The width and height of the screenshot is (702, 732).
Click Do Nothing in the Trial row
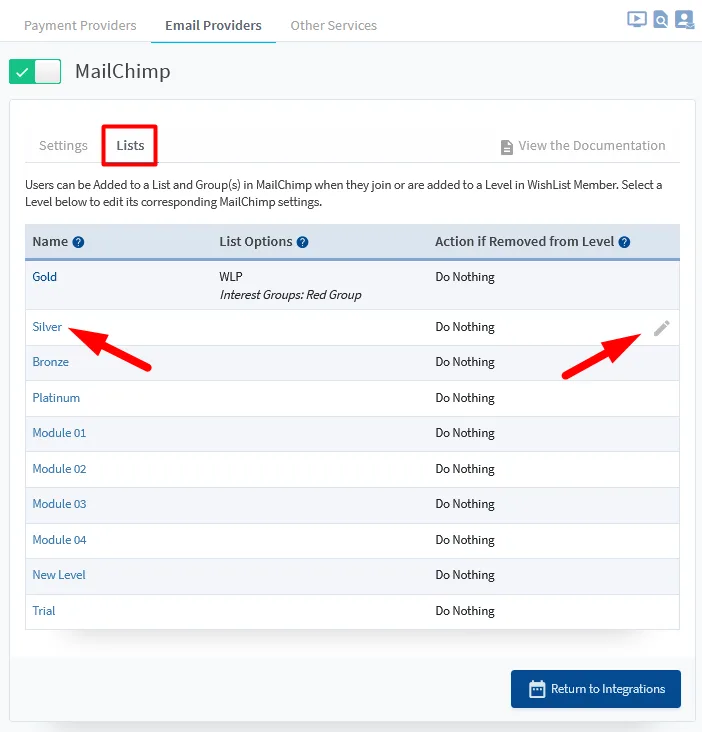click(465, 611)
